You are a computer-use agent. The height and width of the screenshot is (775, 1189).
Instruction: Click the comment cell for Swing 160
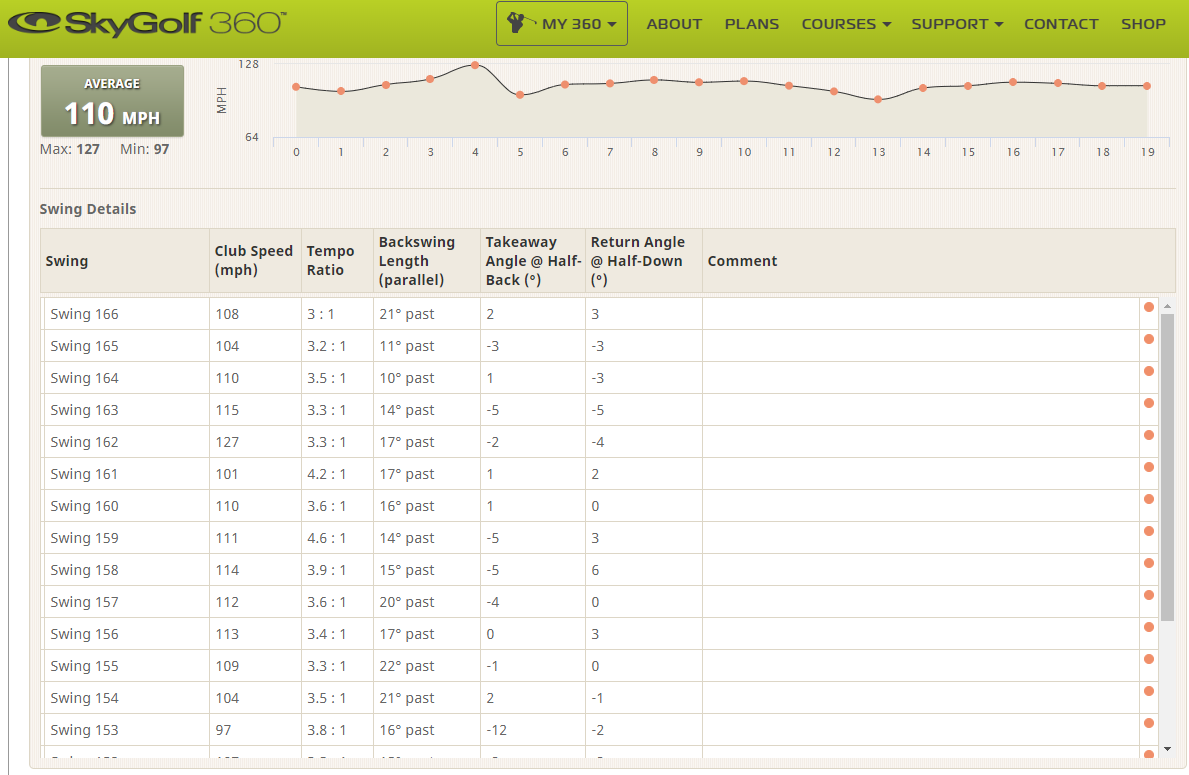pos(921,506)
